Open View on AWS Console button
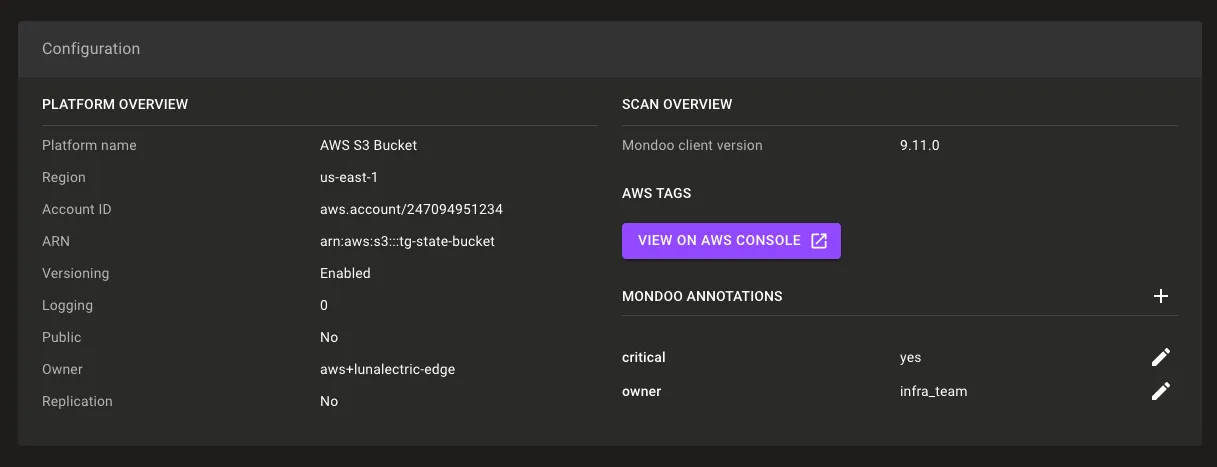This screenshot has width=1217, height=467. pos(731,241)
